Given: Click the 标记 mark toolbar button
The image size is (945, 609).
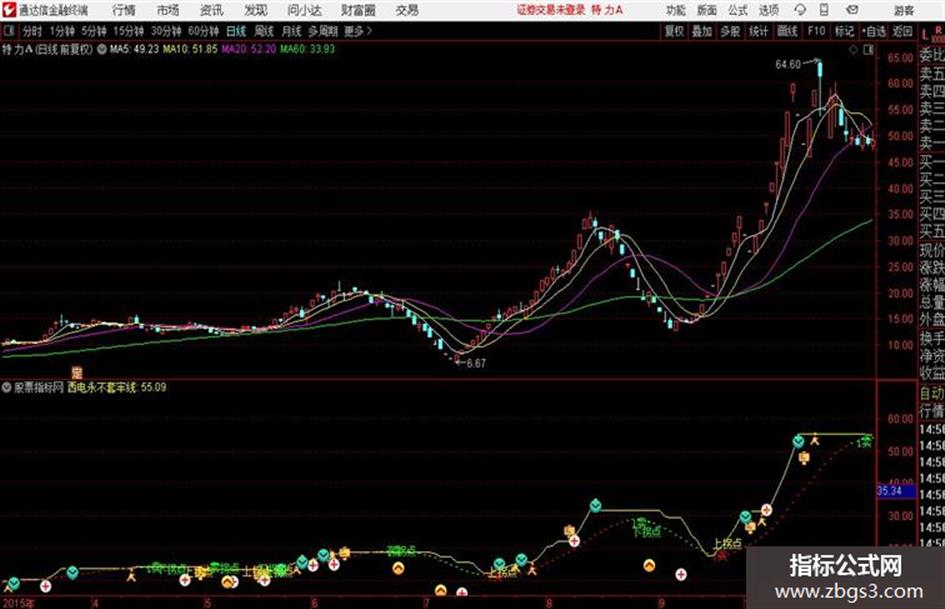Looking at the screenshot, I should tap(844, 31).
